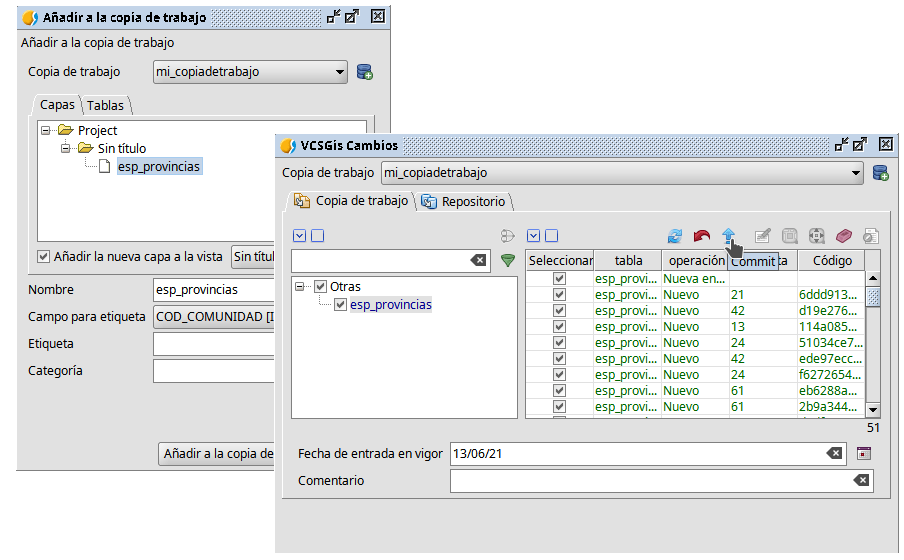Uncheck the Otras group checkbox

(321, 287)
